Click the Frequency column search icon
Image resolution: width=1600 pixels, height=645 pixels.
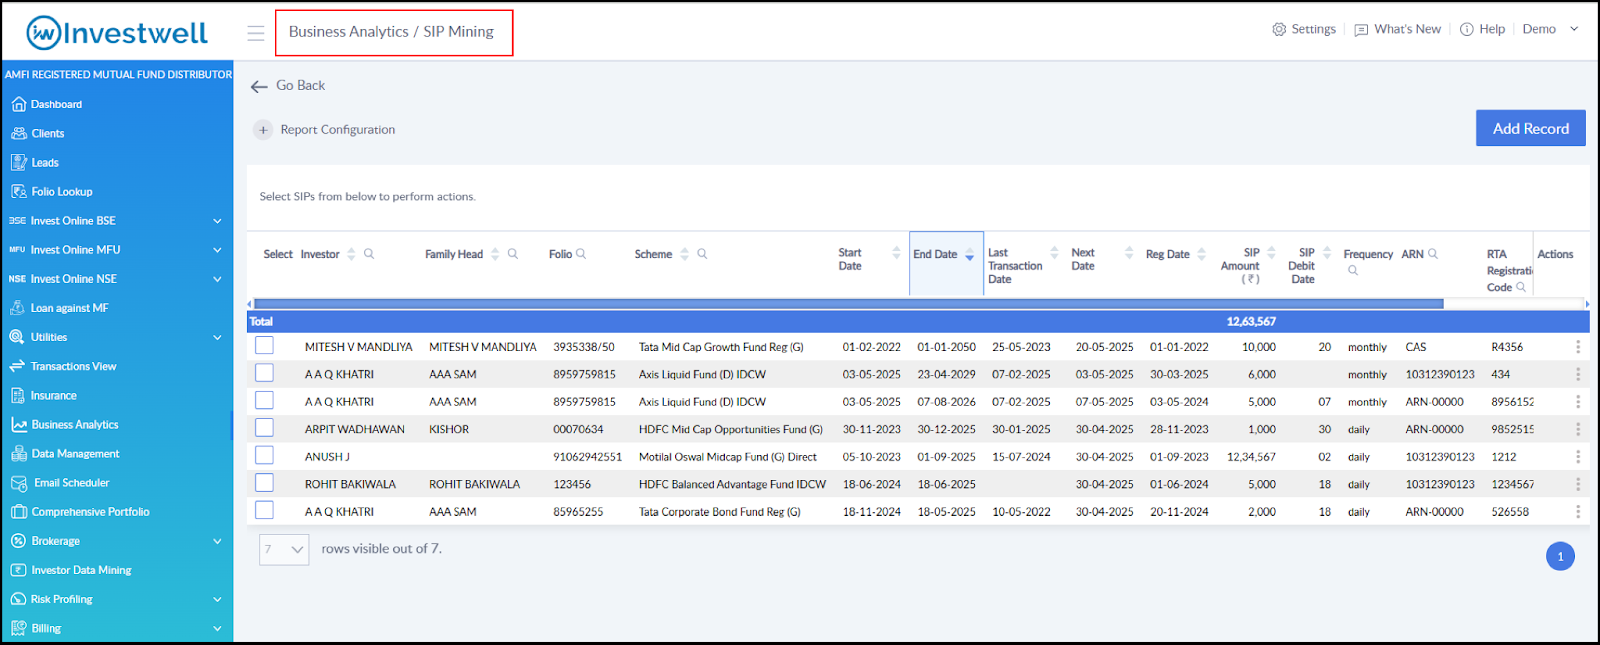pos(1353,270)
